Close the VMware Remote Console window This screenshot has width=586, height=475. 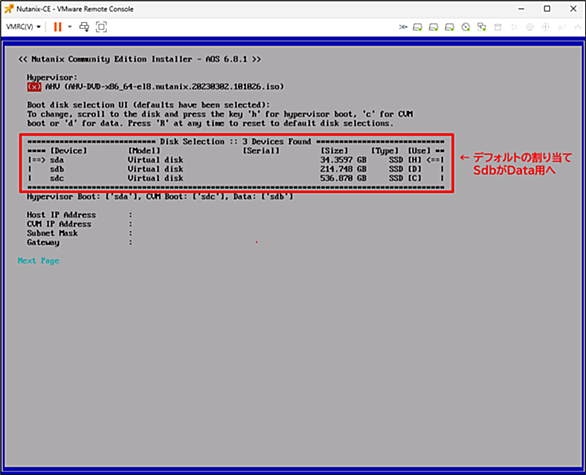573,9
